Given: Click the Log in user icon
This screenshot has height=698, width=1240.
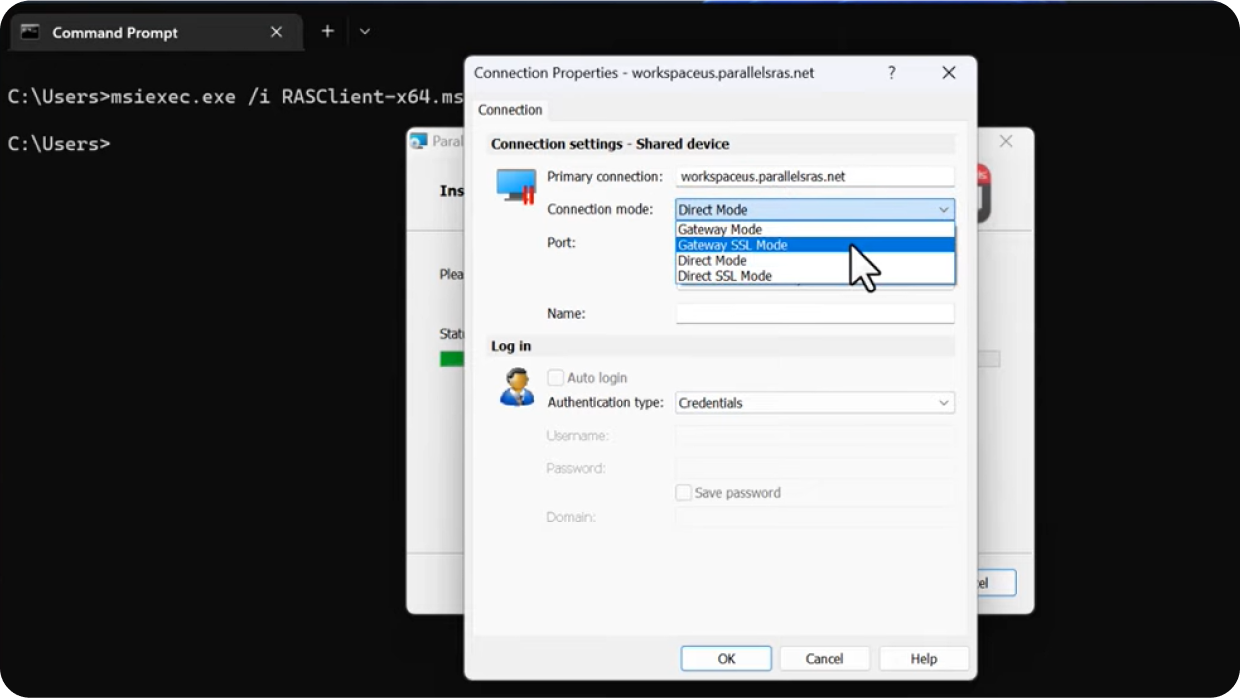Looking at the screenshot, I should [516, 387].
